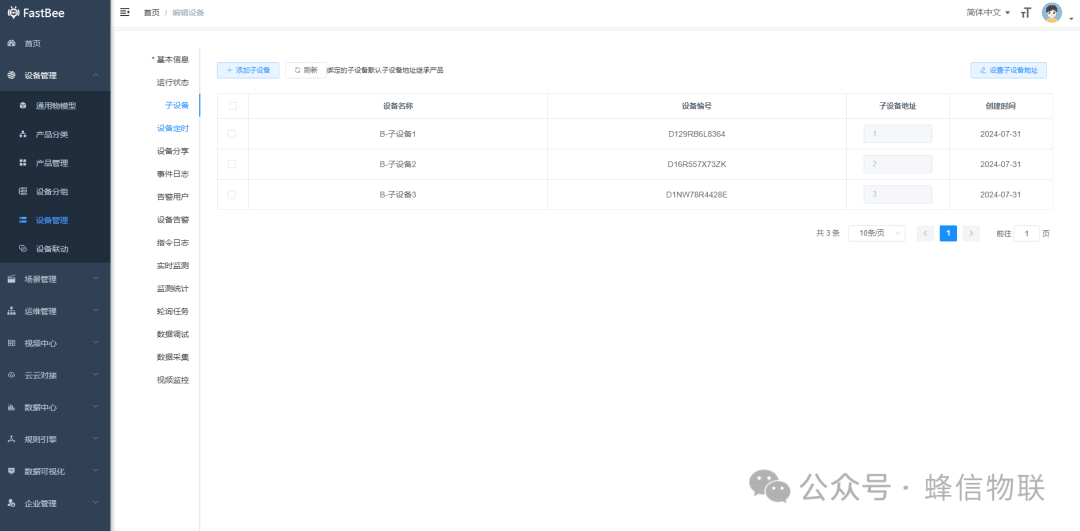Click the highlighted 设备管理 submenu icon
The width and height of the screenshot is (1080, 531).
pyautogui.click(x=23, y=220)
